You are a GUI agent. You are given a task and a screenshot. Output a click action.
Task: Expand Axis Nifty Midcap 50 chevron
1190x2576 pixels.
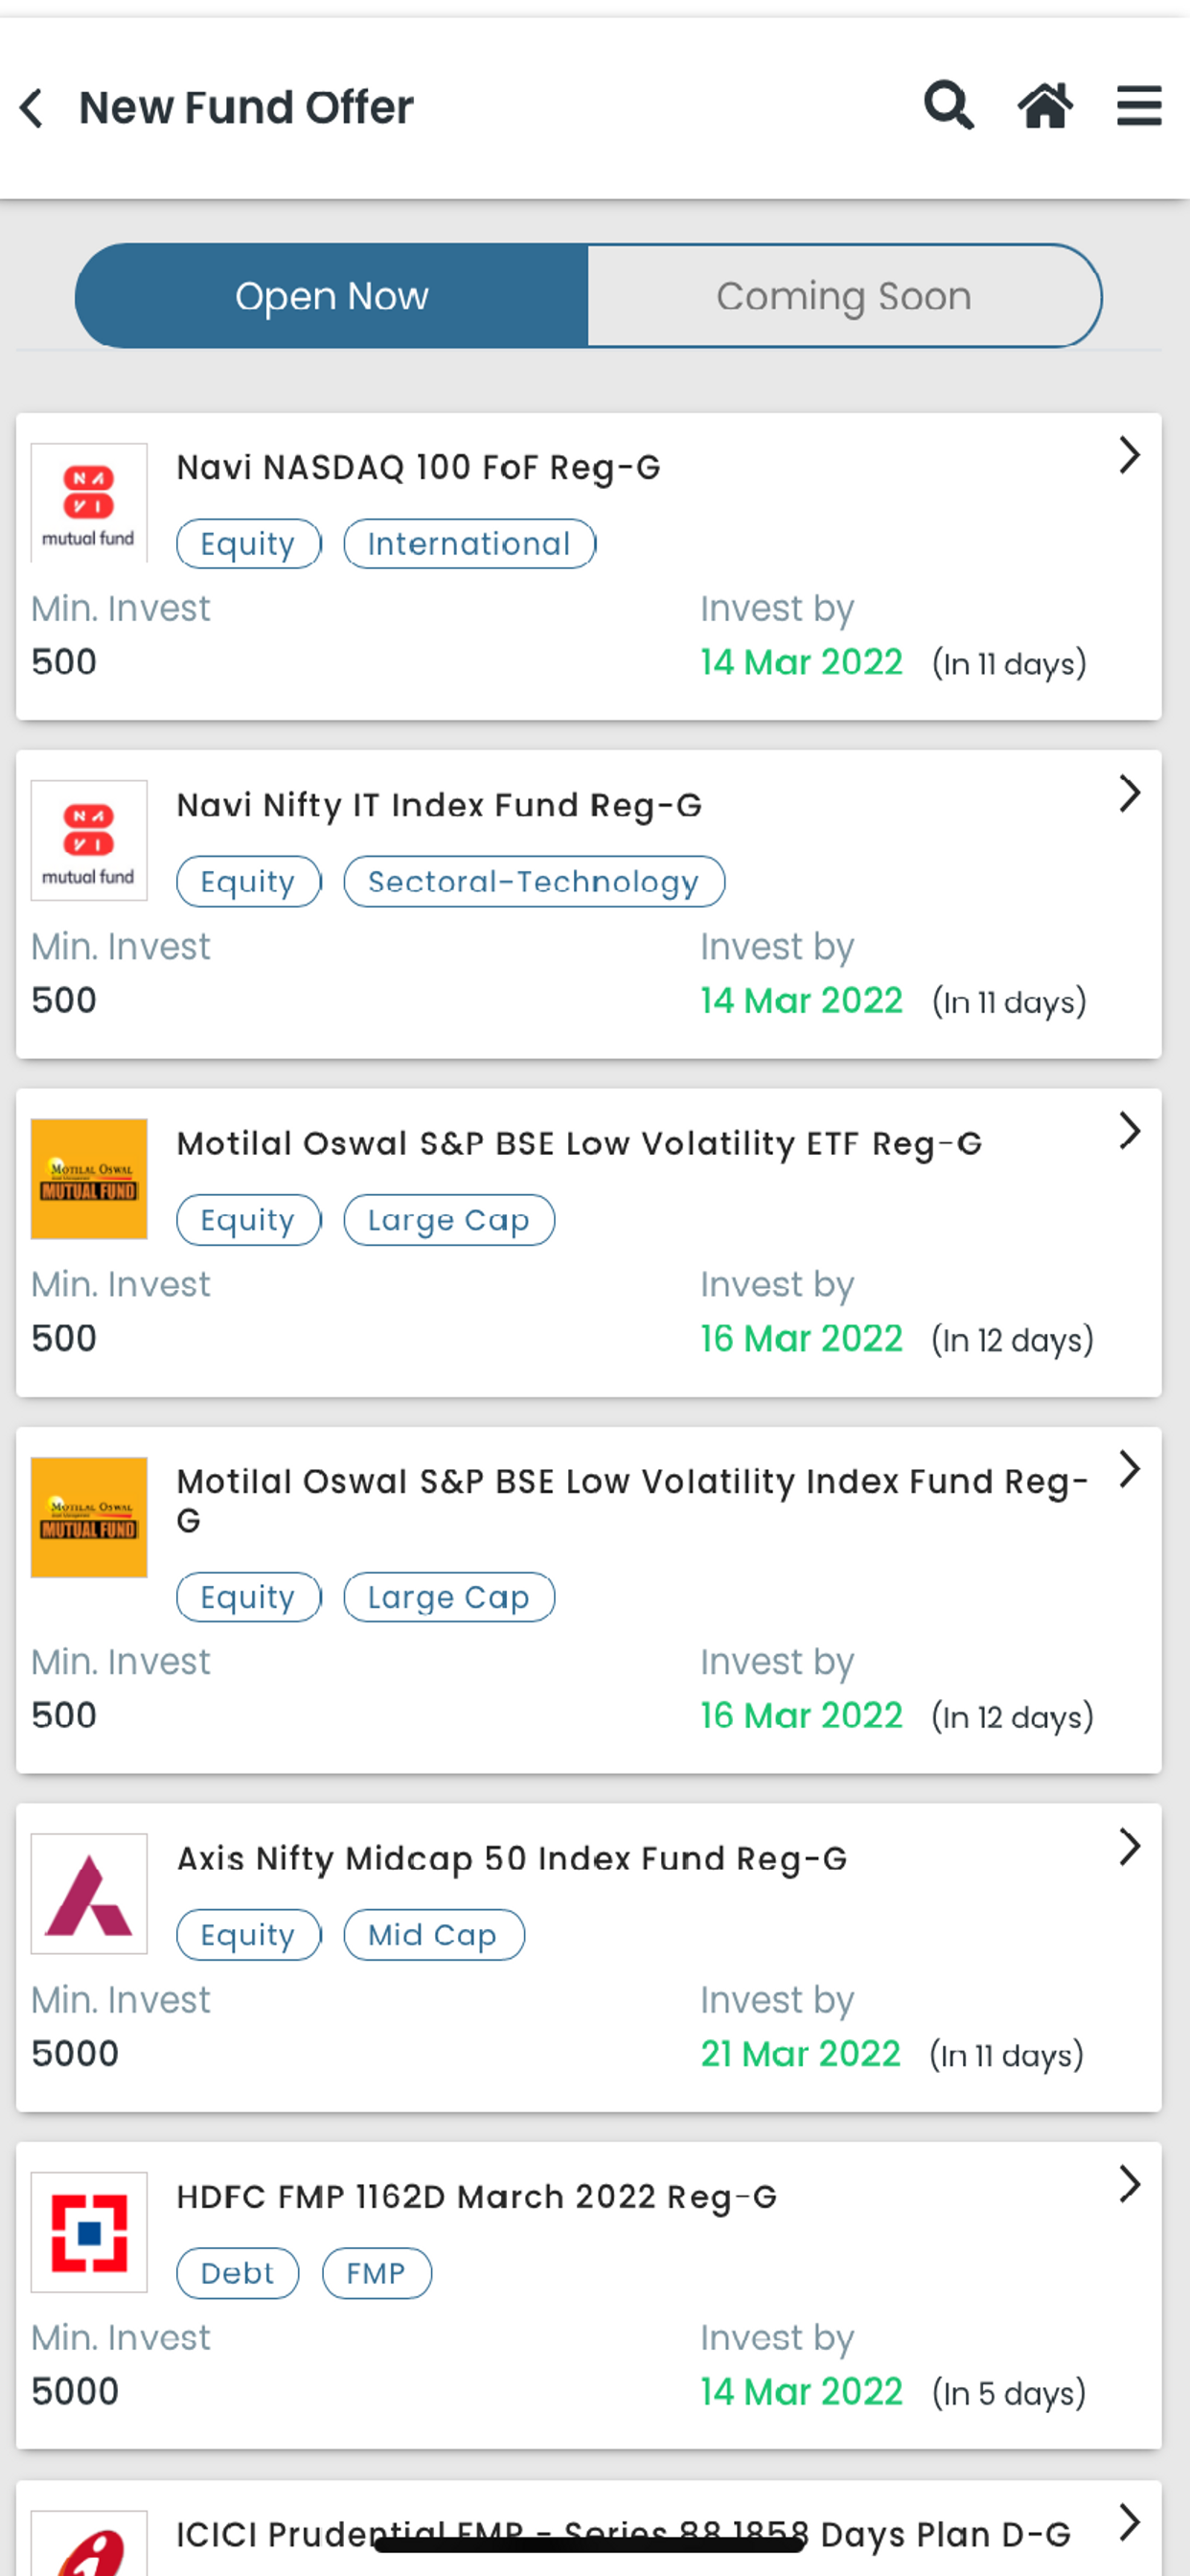coord(1129,1846)
